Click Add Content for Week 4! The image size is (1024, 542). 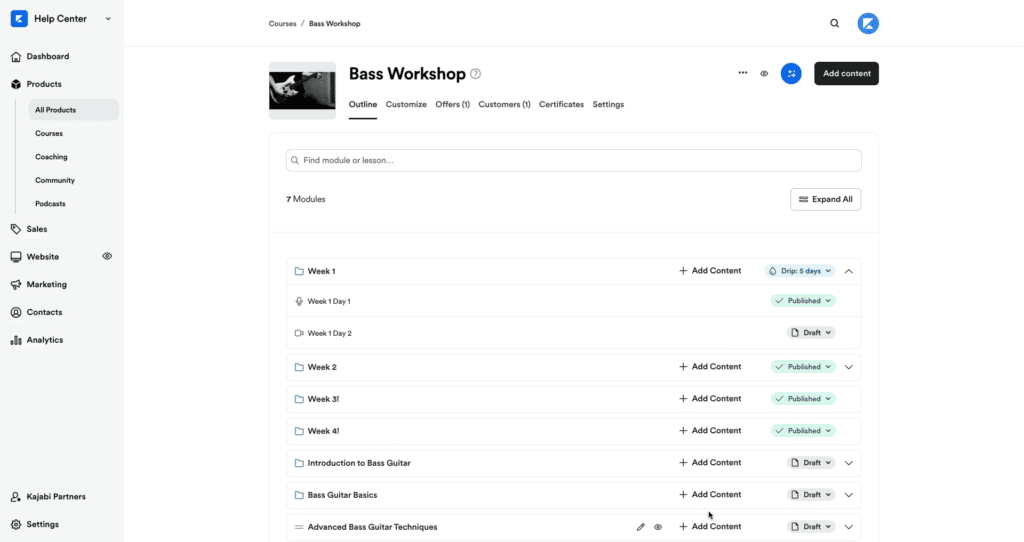coord(710,431)
